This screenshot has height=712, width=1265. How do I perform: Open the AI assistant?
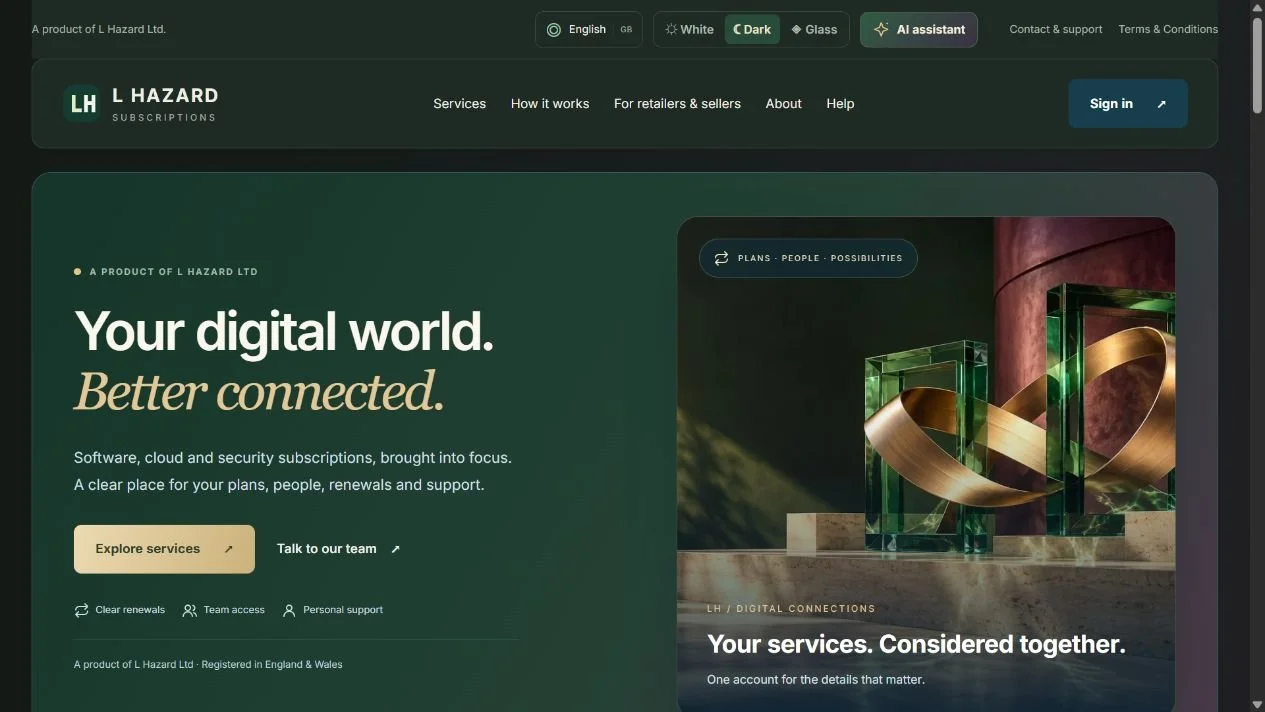(919, 30)
